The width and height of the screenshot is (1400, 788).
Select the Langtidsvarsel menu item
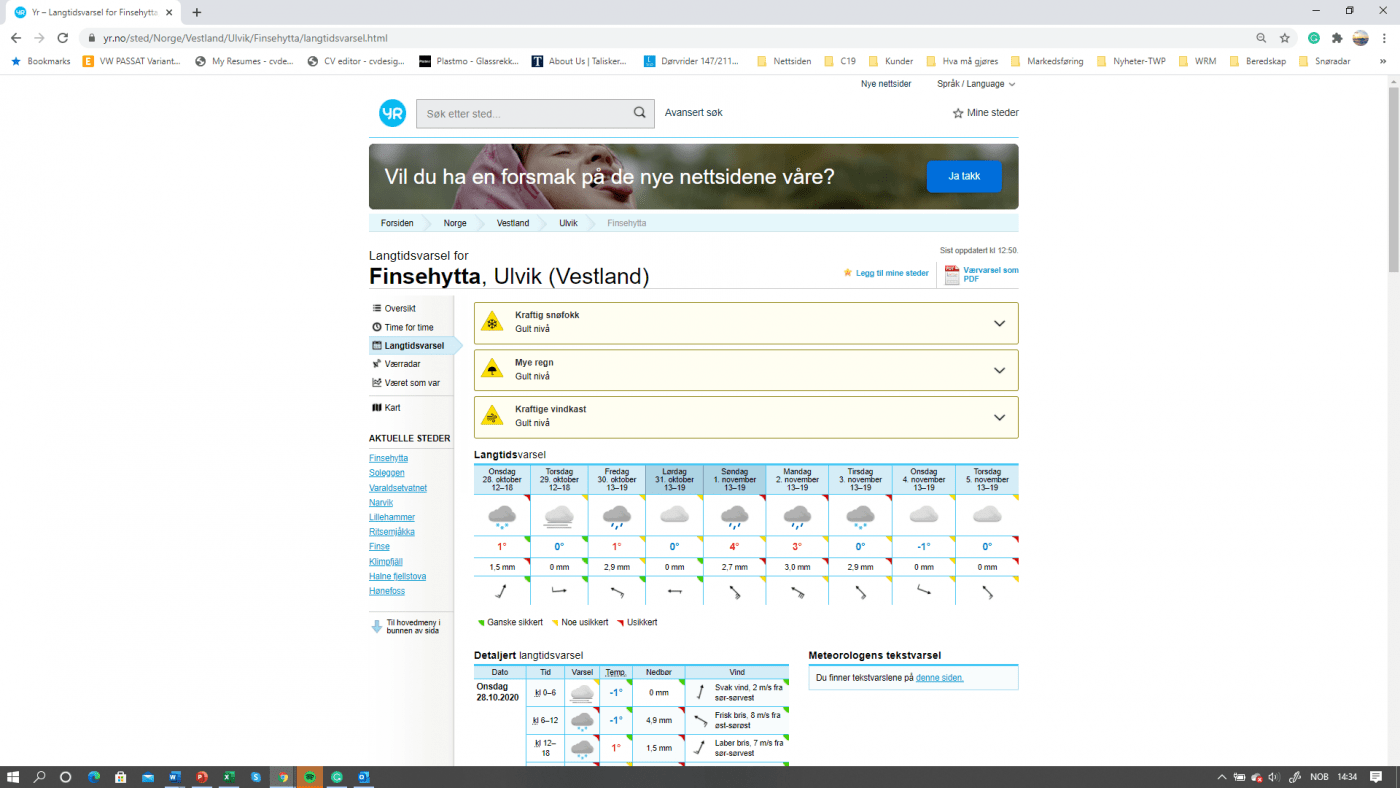pyautogui.click(x=412, y=345)
